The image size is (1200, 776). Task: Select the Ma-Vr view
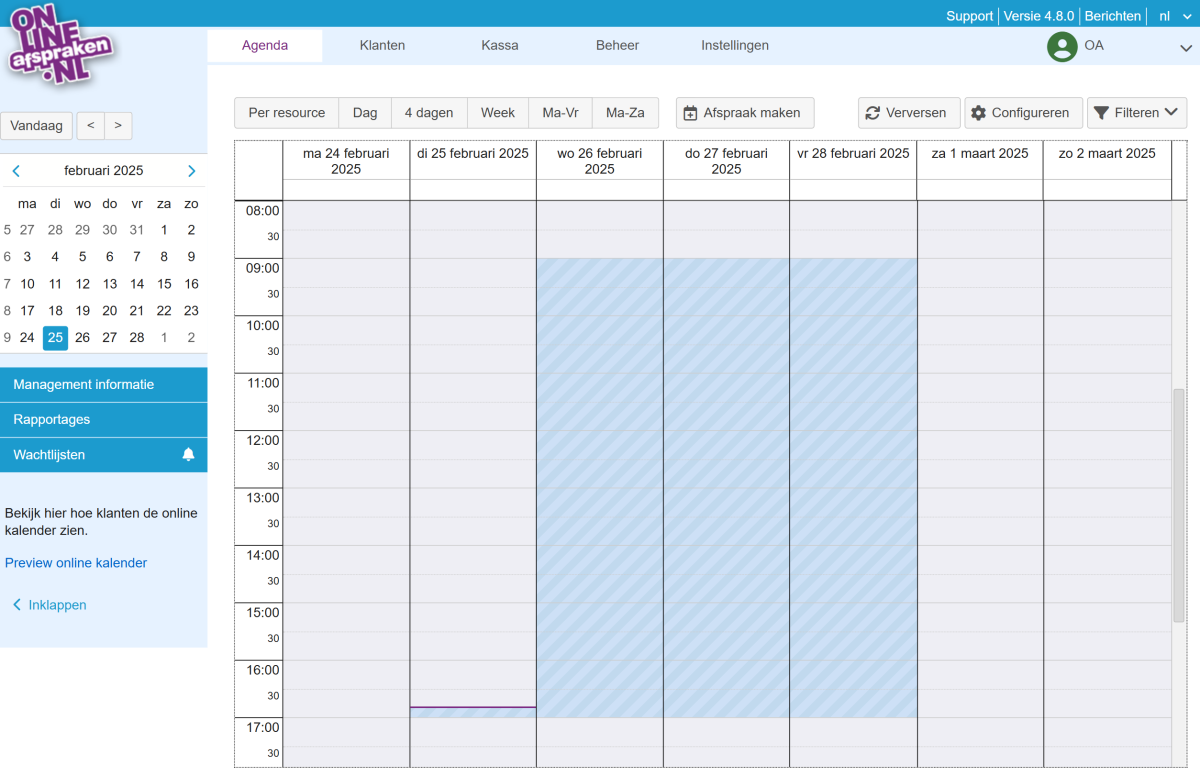click(x=560, y=113)
